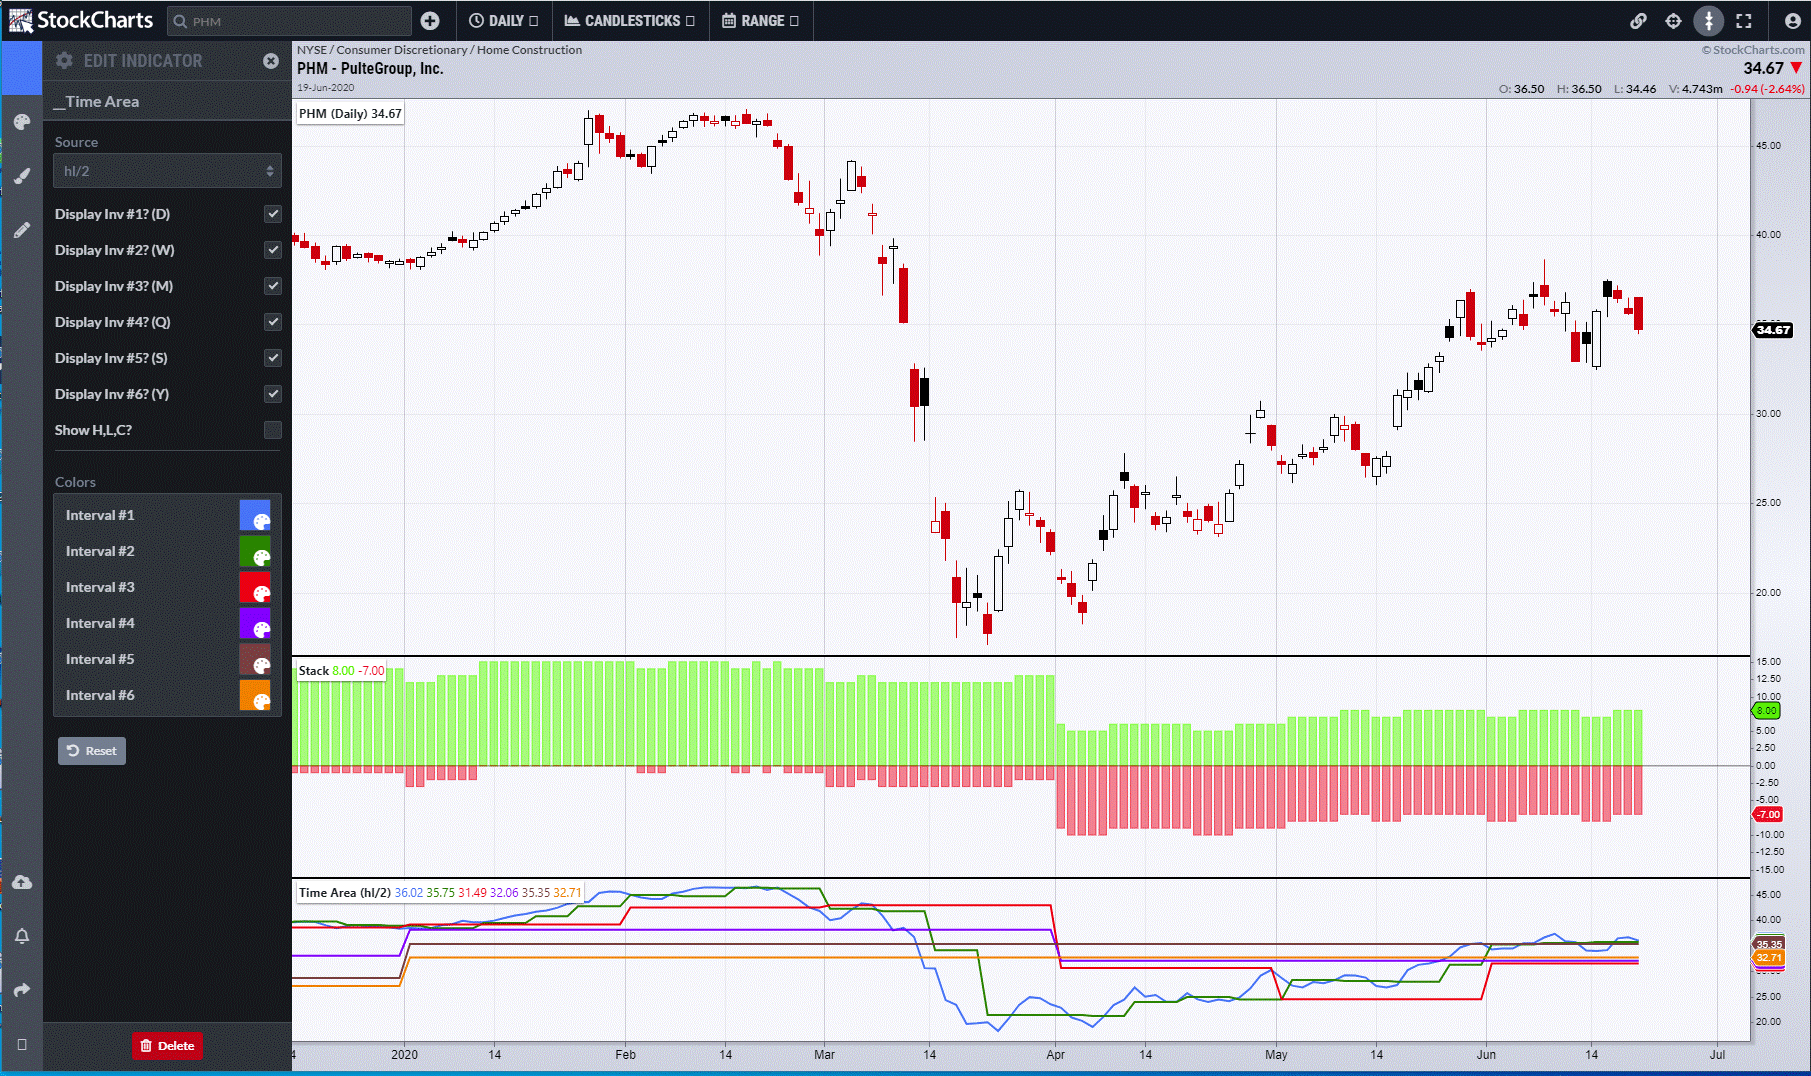This screenshot has height=1076, width=1811.
Task: Click the PHM symbol search field
Action: click(290, 21)
